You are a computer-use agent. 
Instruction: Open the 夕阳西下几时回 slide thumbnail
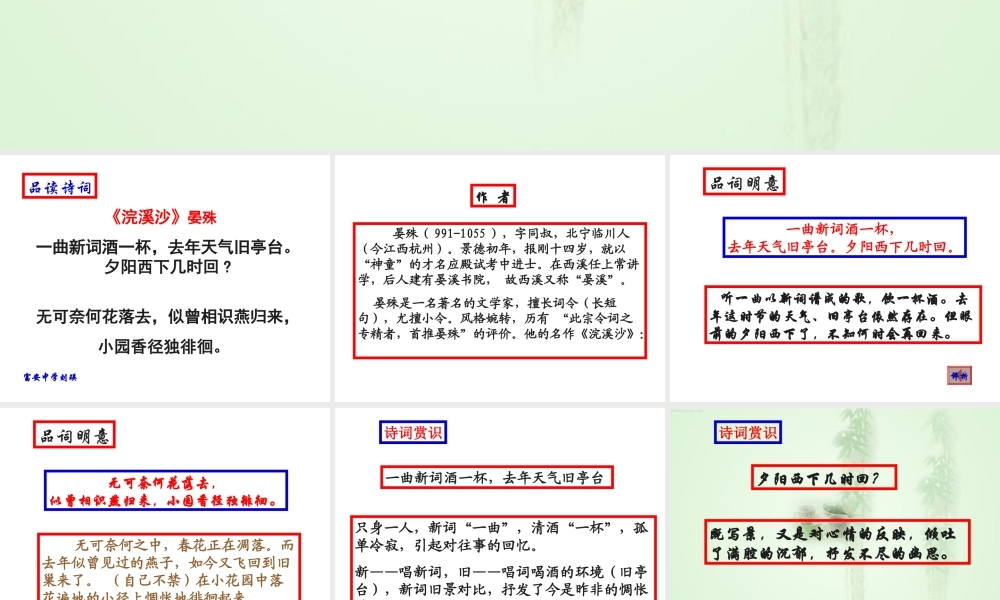[835, 504]
